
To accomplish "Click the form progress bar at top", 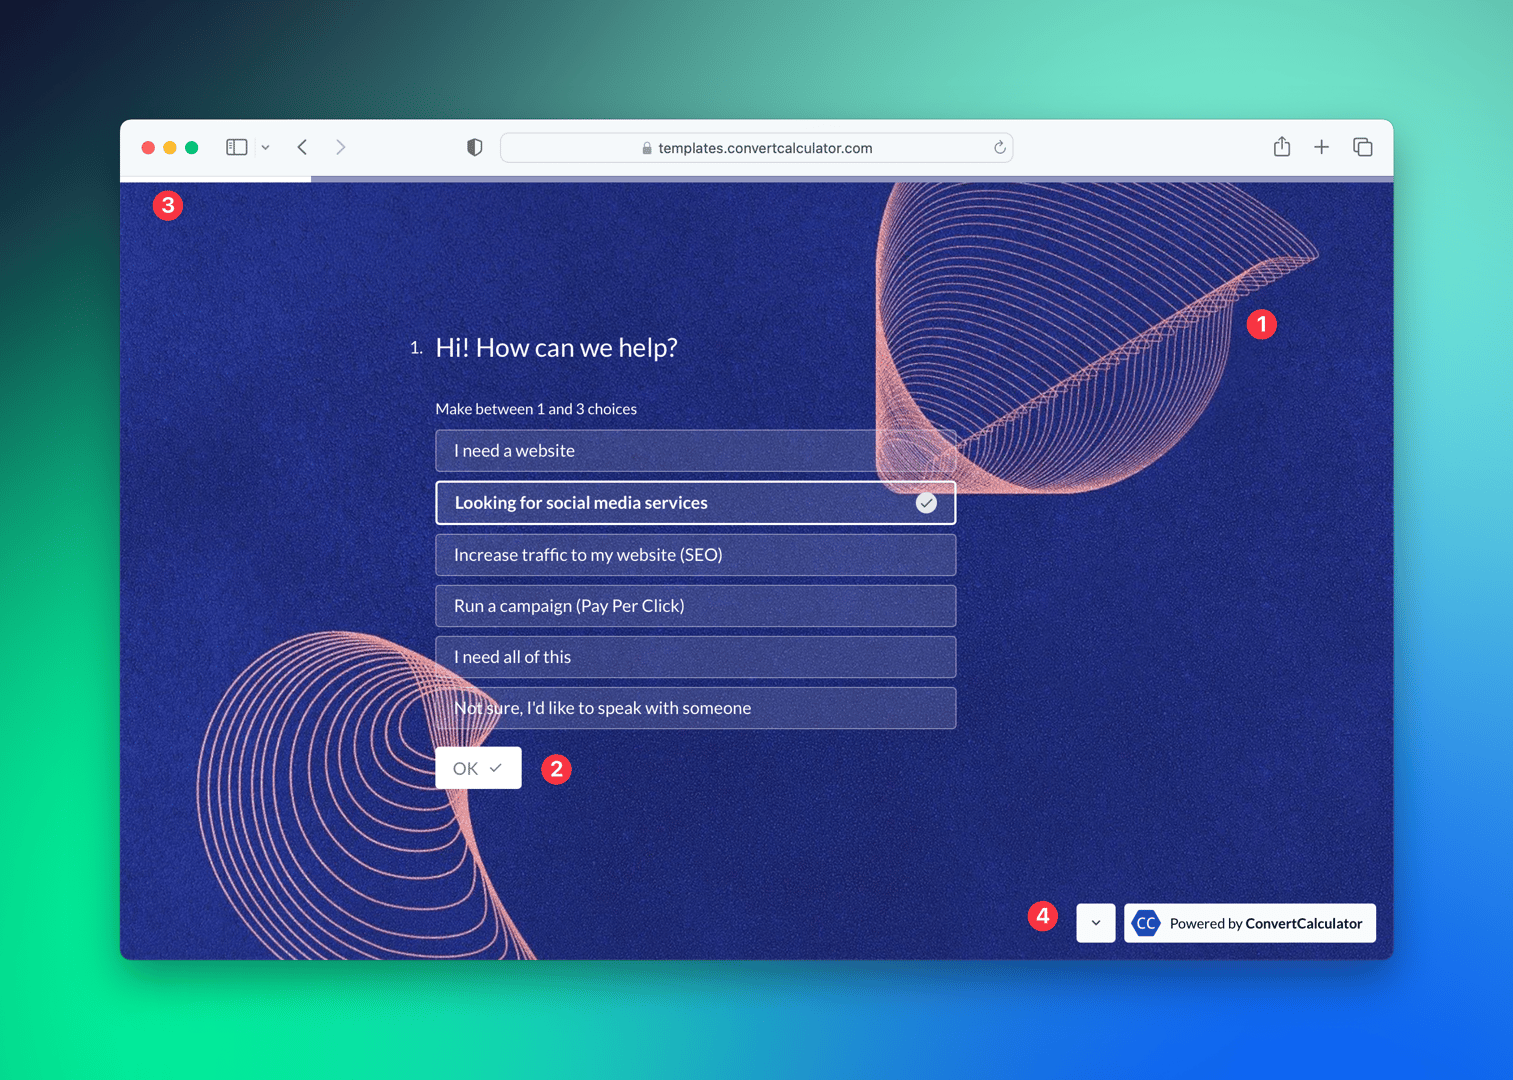I will [756, 179].
